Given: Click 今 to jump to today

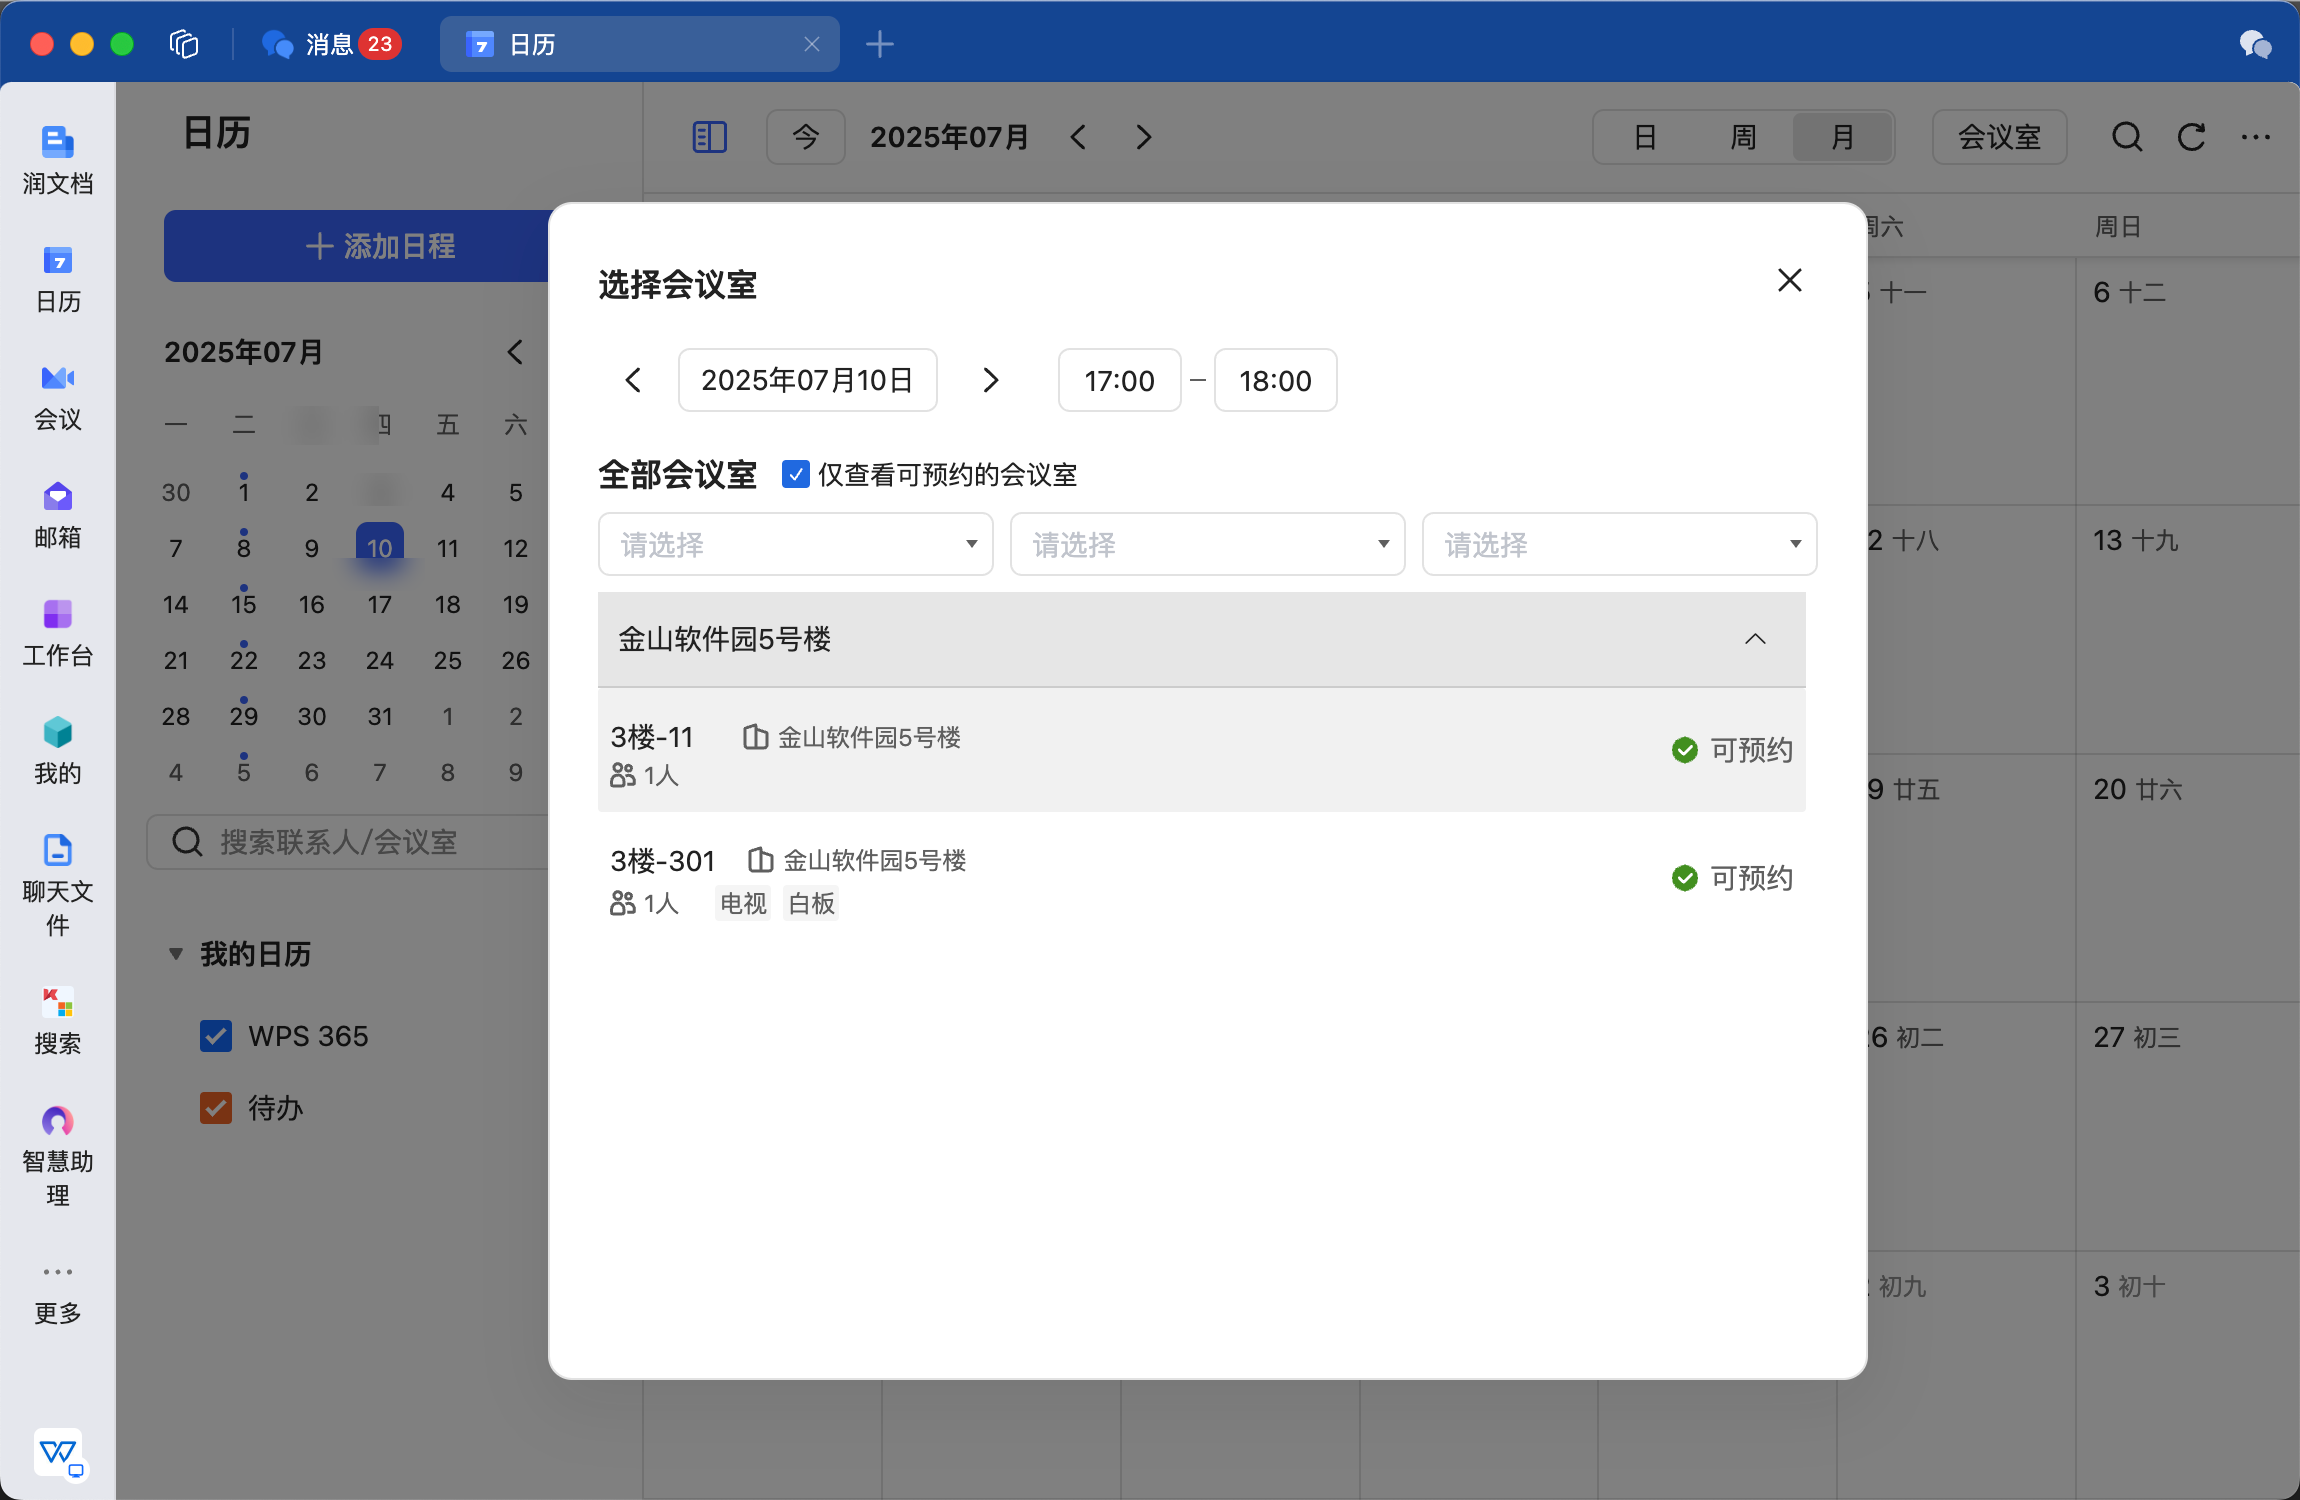Looking at the screenshot, I should (806, 137).
